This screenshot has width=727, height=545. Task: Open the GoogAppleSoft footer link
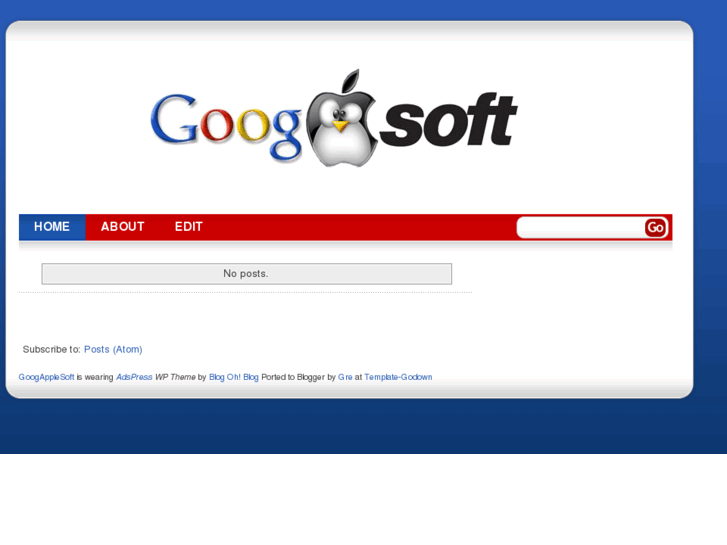(x=46, y=377)
